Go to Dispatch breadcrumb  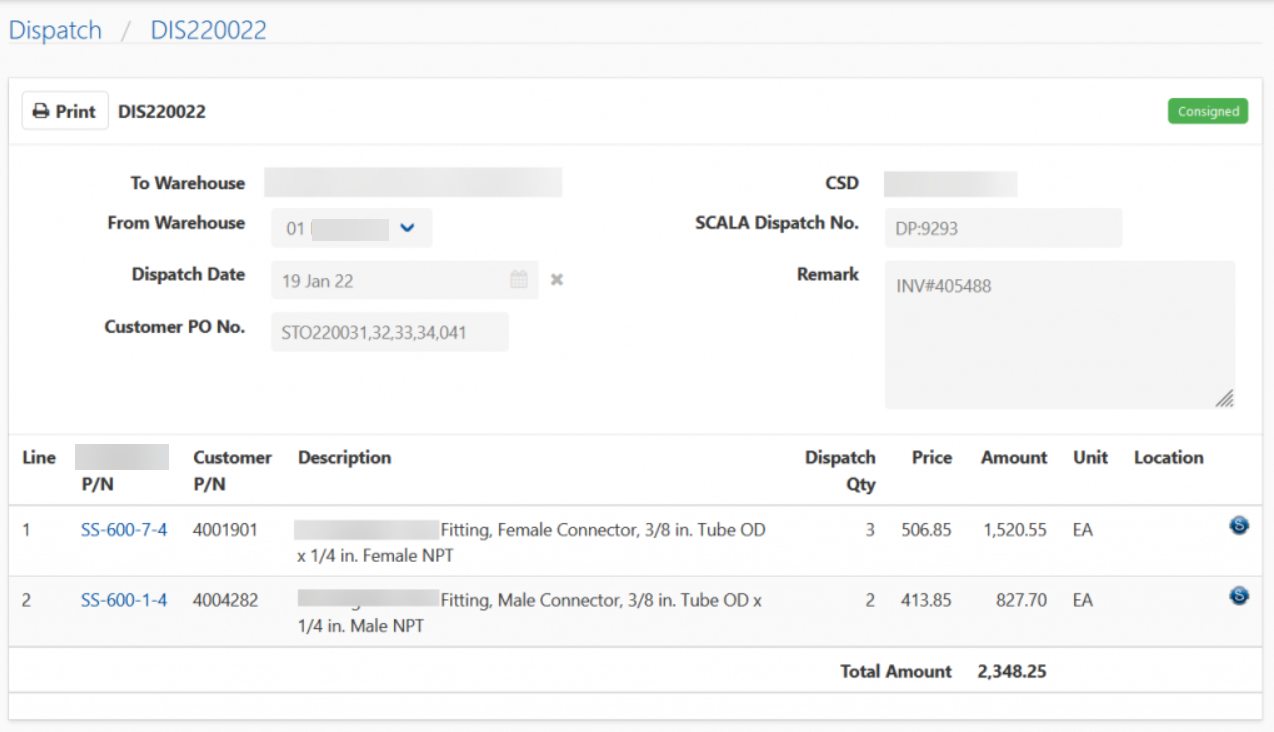click(x=55, y=30)
